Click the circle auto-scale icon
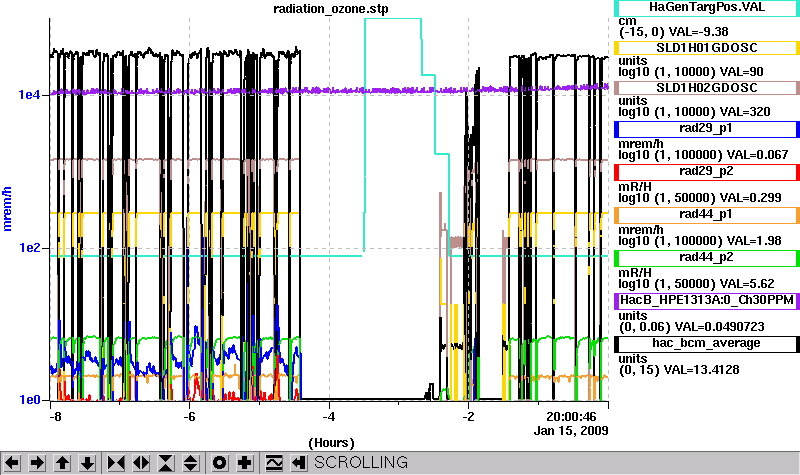 pyautogui.click(x=219, y=463)
